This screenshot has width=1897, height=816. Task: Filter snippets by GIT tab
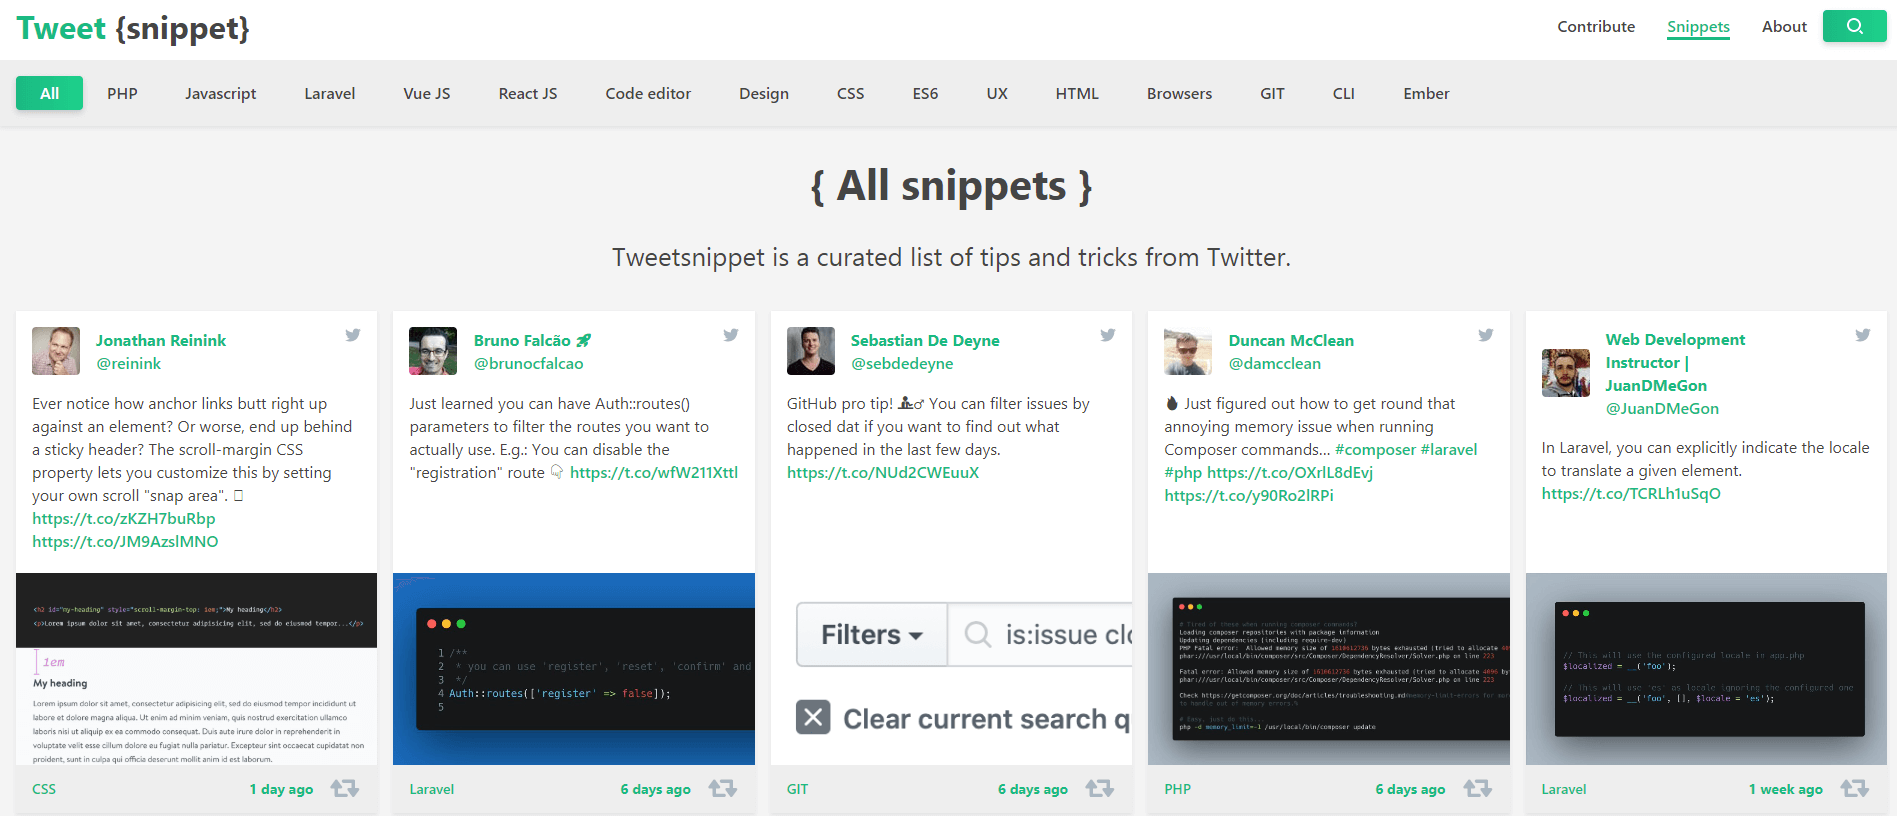point(1272,93)
